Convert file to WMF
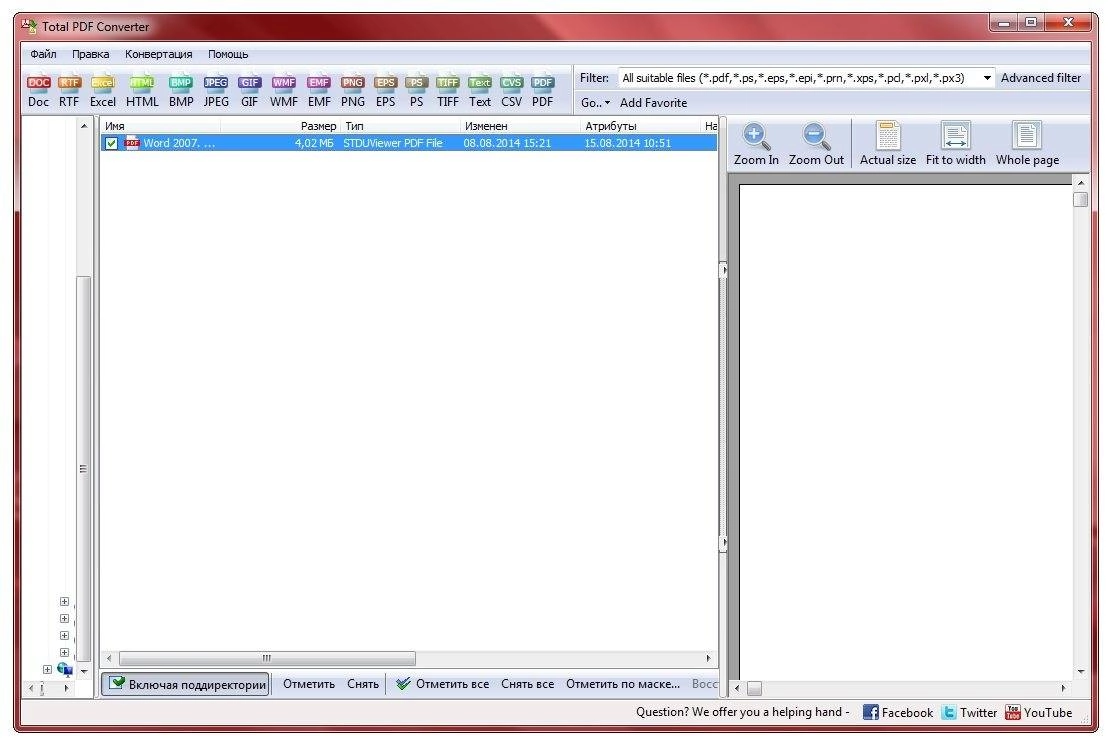The width and height of the screenshot is (1116, 752). coord(283,91)
